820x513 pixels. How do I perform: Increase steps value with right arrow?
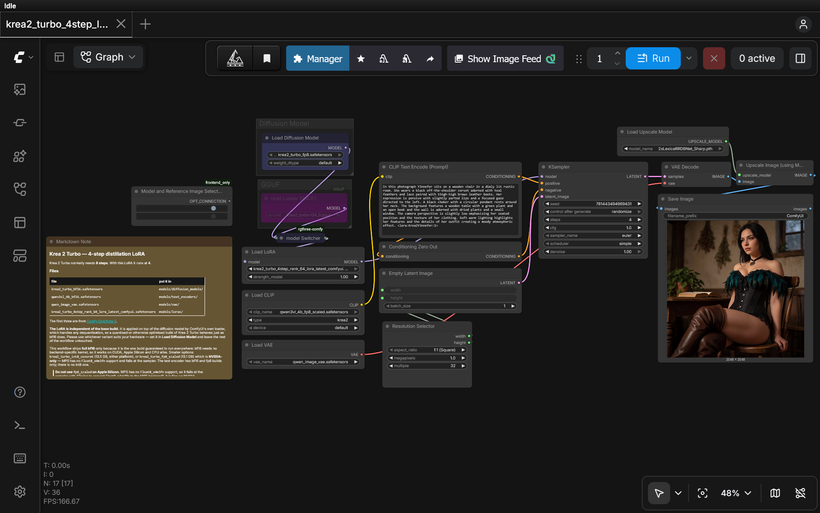click(639, 220)
